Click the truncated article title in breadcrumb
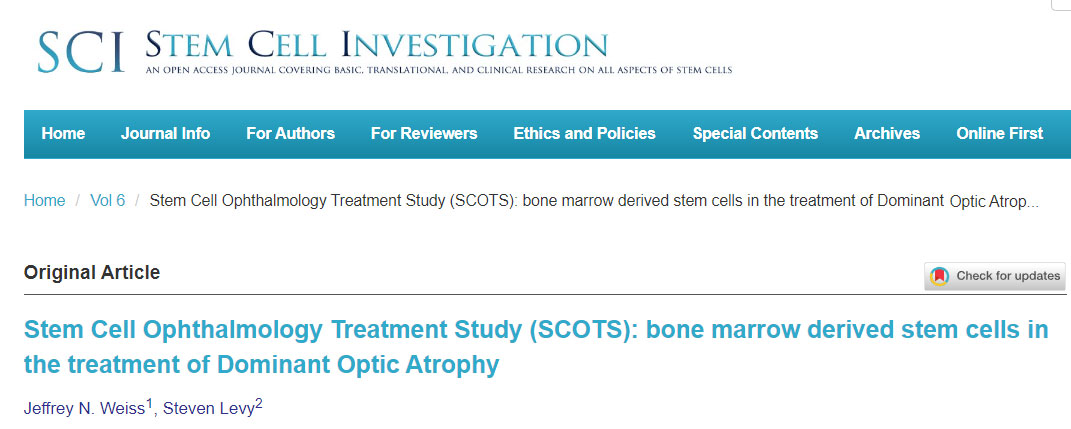Image resolution: width=1071 pixels, height=429 pixels. click(x=593, y=201)
